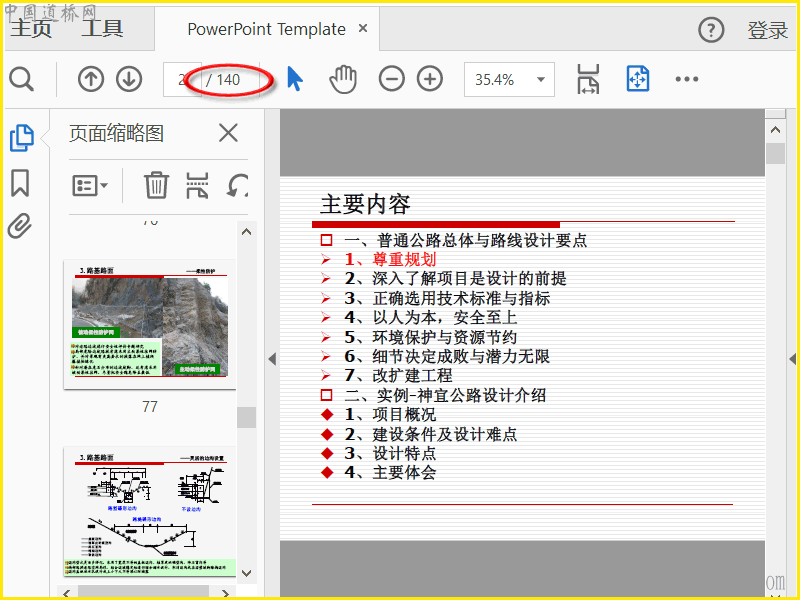Select the arrow selection tool
The height and width of the screenshot is (600, 800).
coord(295,79)
